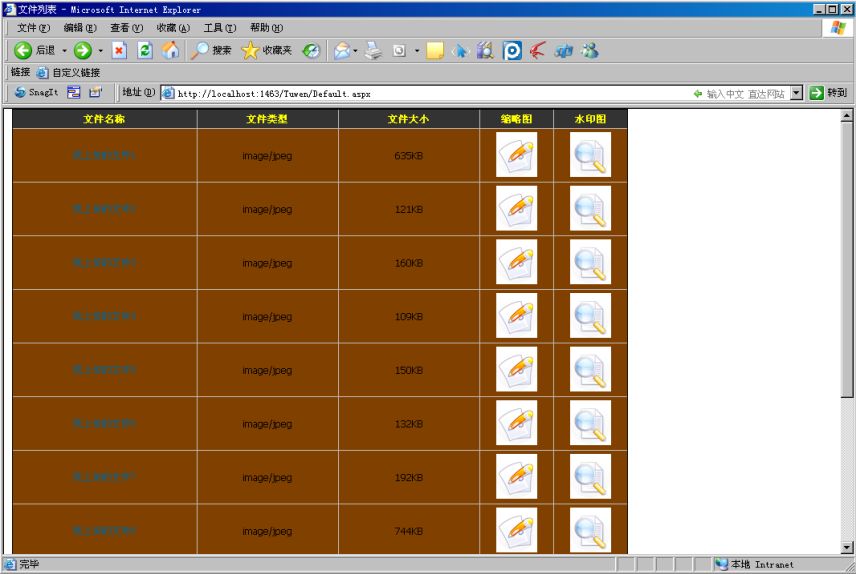The height and width of the screenshot is (574, 856).
Task: Click the History clock icon
Action: [311, 50]
